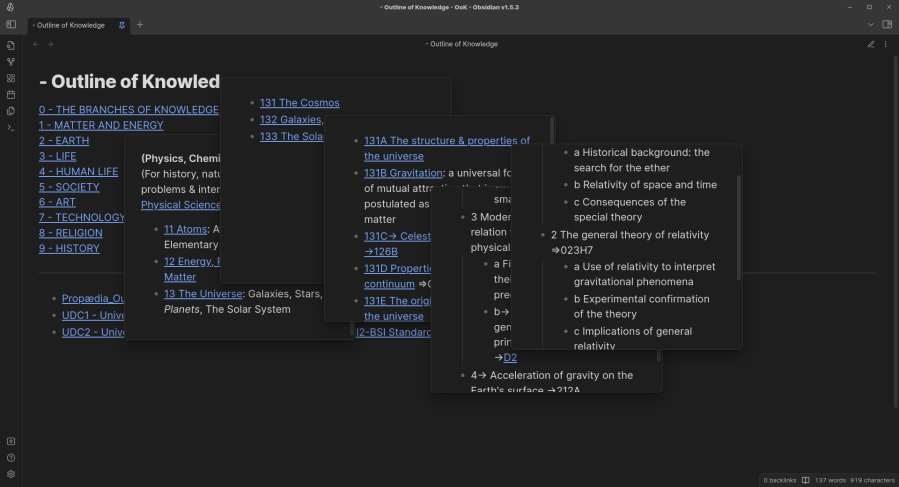Screen dimensions: 899x487
Task: Add a new tab with plus button
Action: click(140, 25)
